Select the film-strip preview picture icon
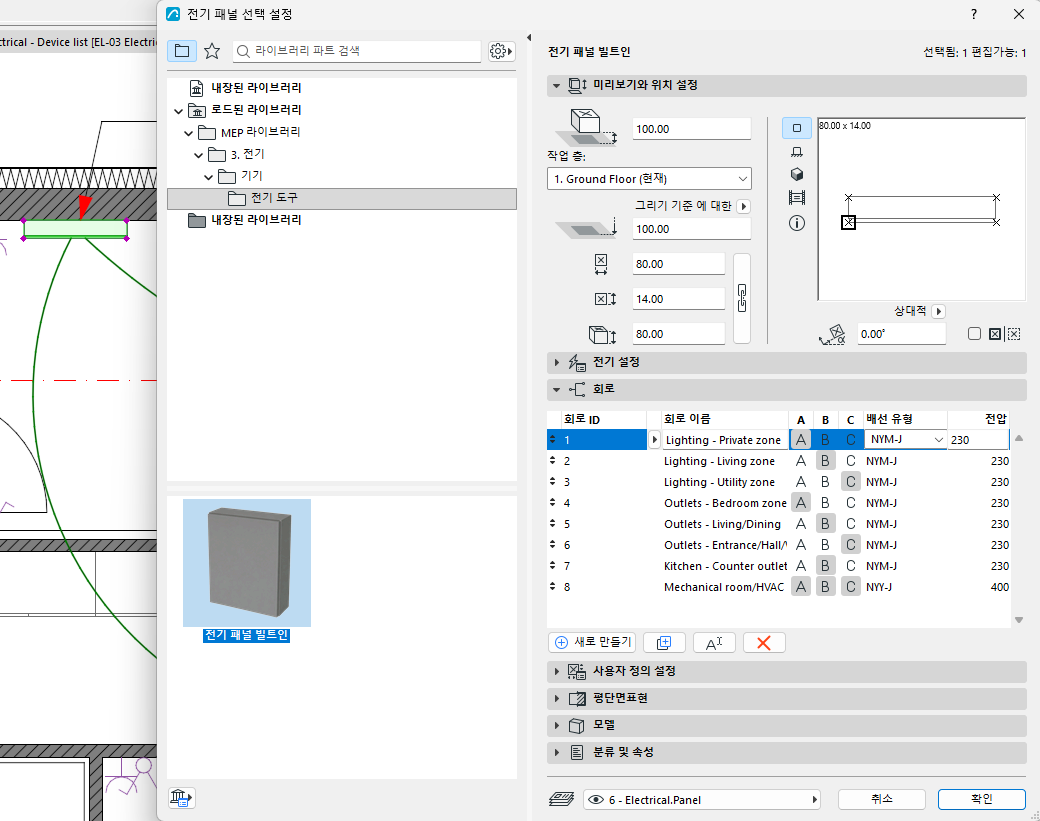 tap(797, 198)
